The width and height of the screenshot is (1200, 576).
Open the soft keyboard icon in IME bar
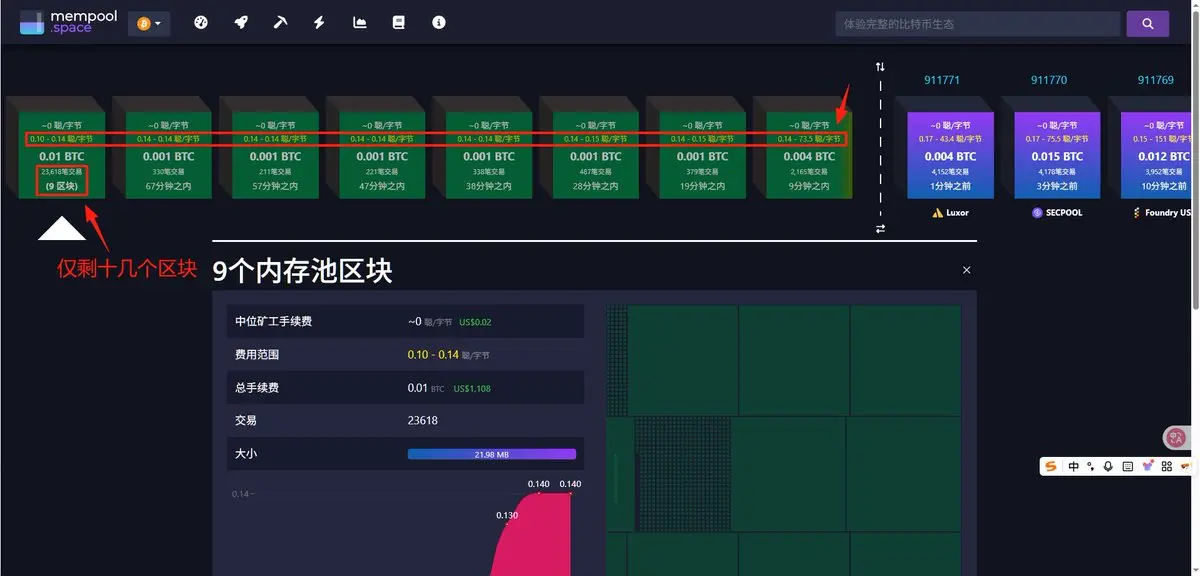pyautogui.click(x=1127, y=466)
